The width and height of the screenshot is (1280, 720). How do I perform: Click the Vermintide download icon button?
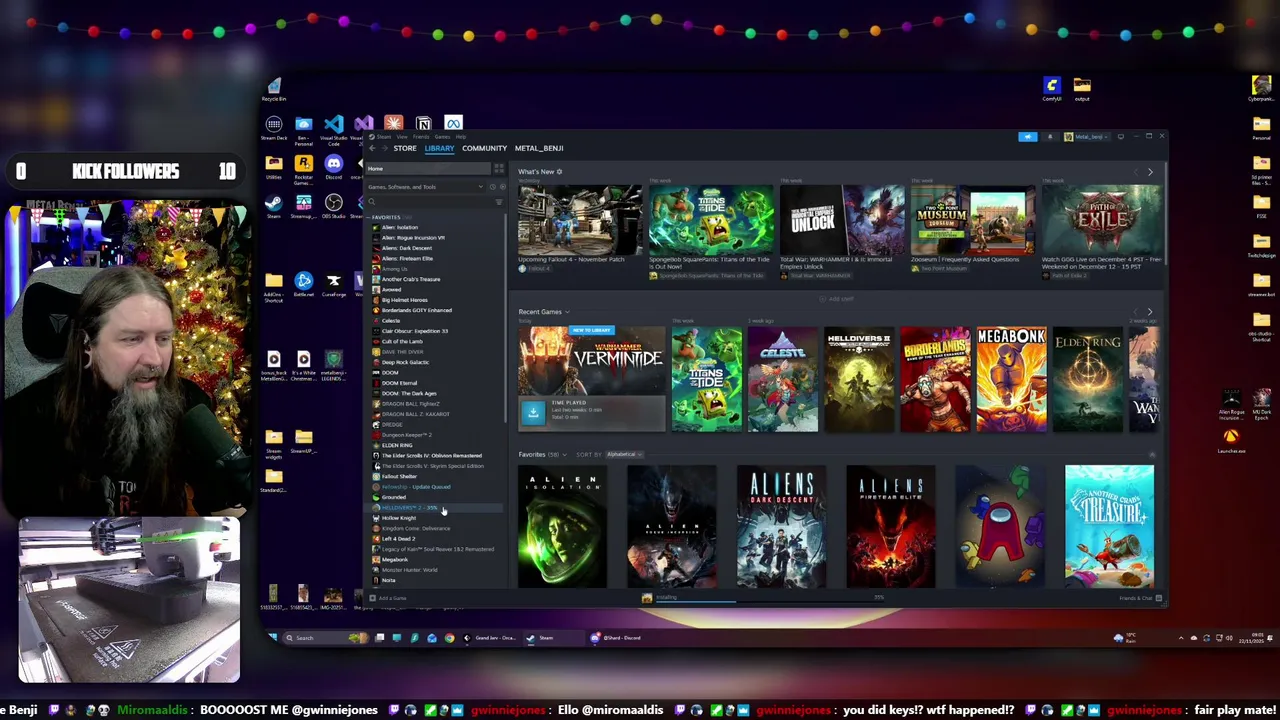pyautogui.click(x=533, y=411)
